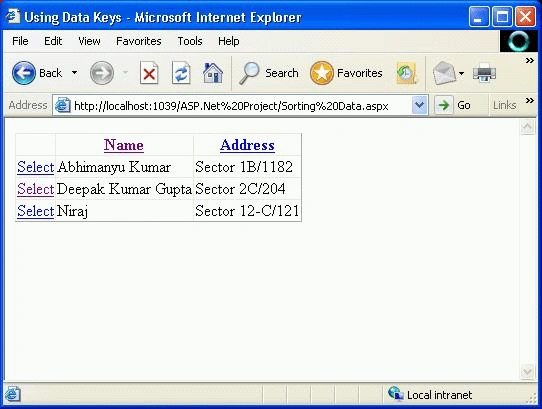
Task: Click the scrollbar up arrow
Action: [527, 127]
